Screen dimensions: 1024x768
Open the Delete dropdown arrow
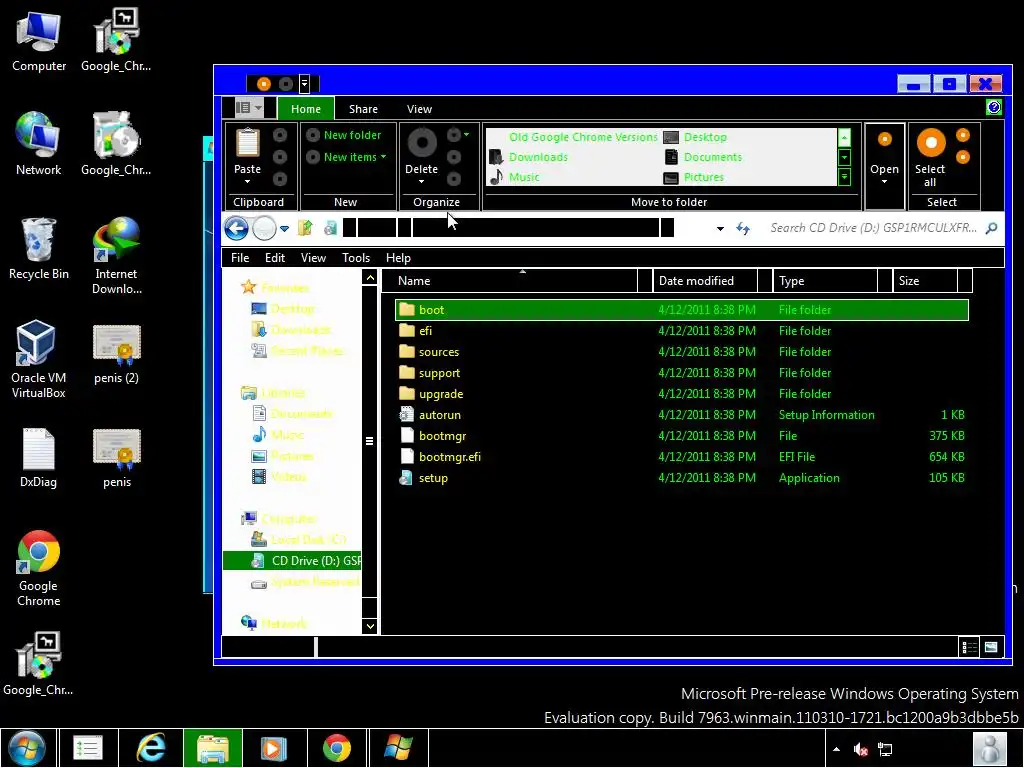click(422, 182)
